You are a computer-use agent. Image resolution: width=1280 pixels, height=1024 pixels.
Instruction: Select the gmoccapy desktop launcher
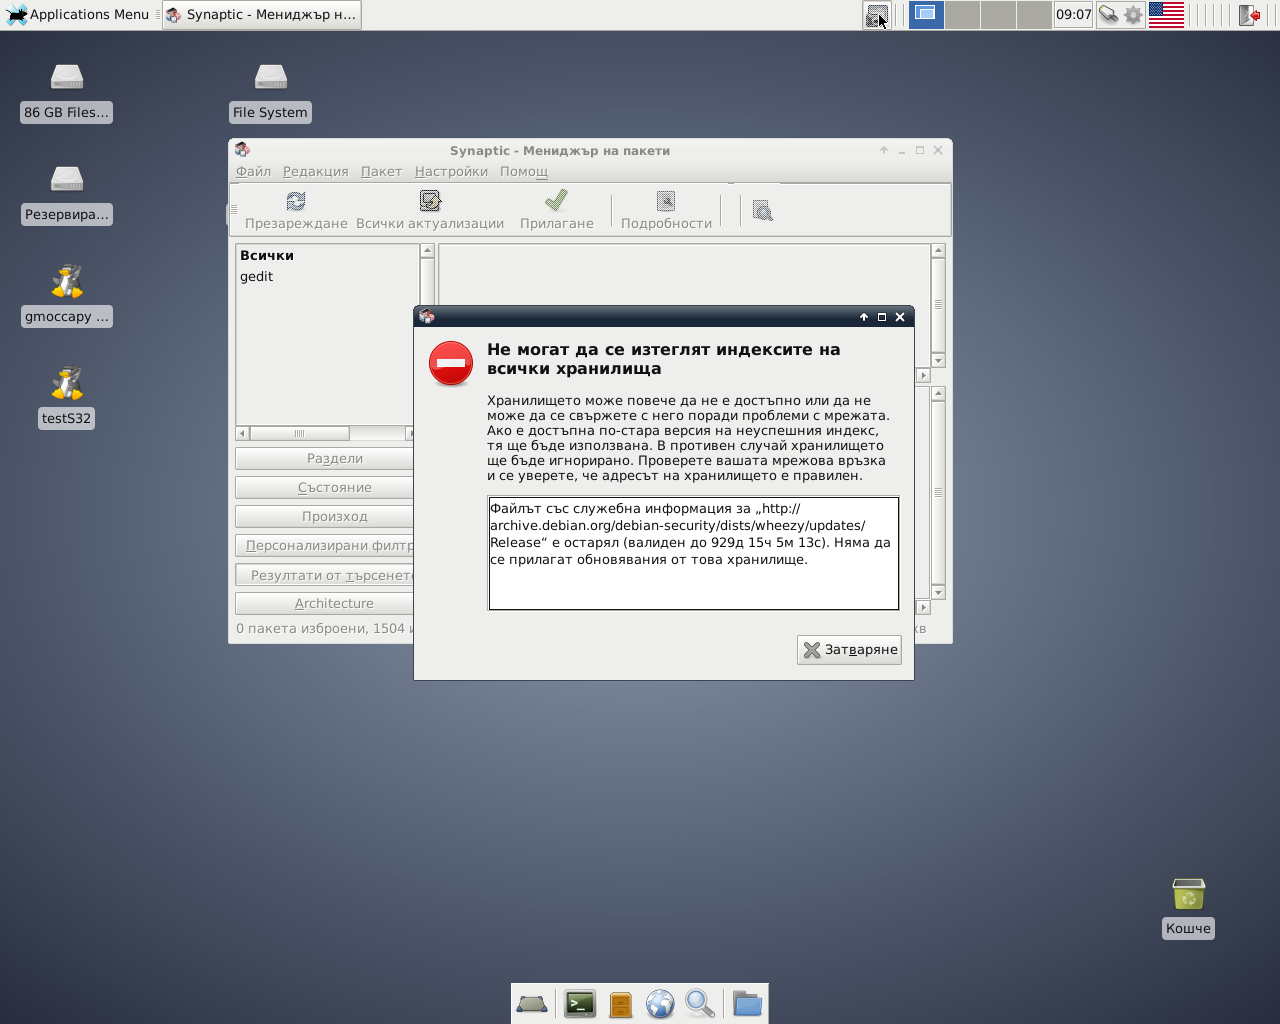67,296
